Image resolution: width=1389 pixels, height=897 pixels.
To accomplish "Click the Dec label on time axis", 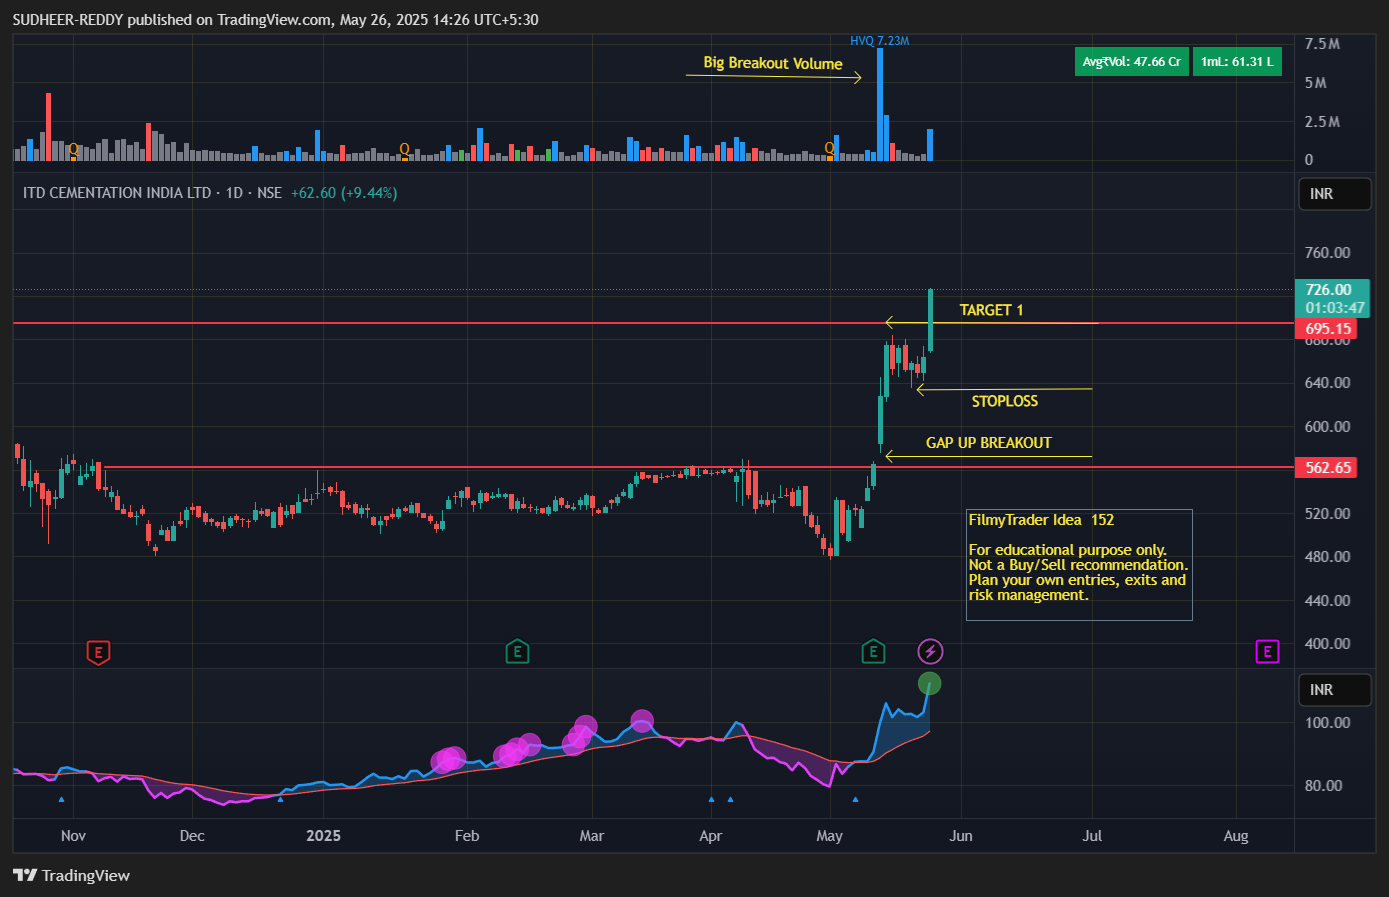I will [192, 836].
